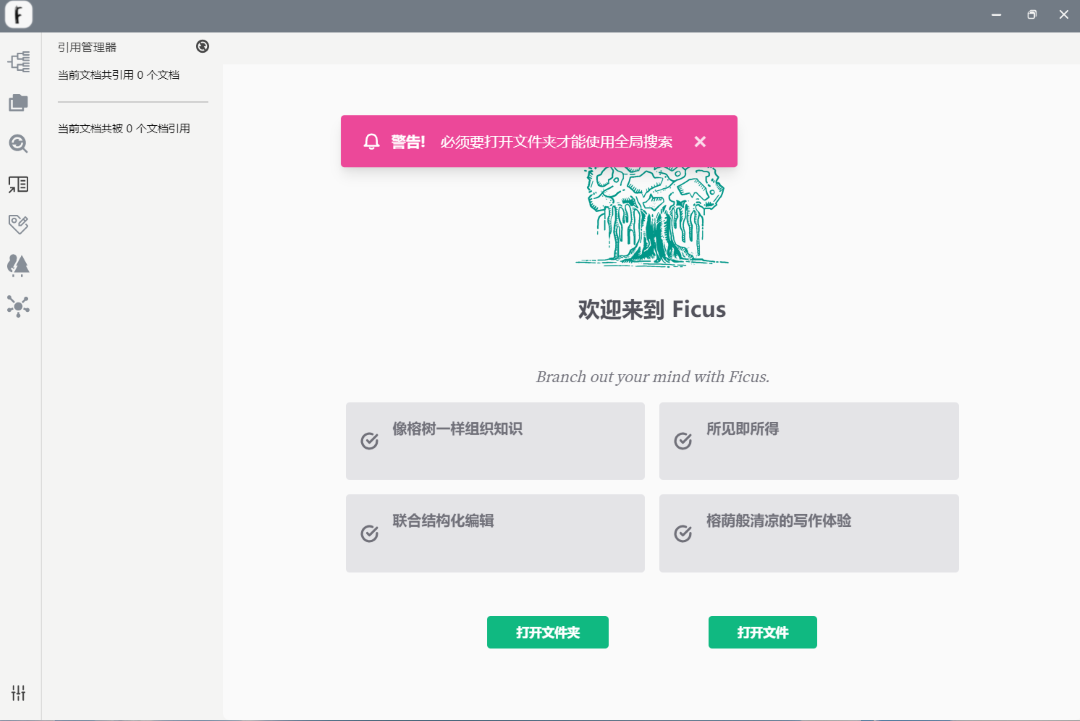This screenshot has height=721, width=1080.
Task: Refresh the reference manager with the sync icon
Action: [x=202, y=46]
